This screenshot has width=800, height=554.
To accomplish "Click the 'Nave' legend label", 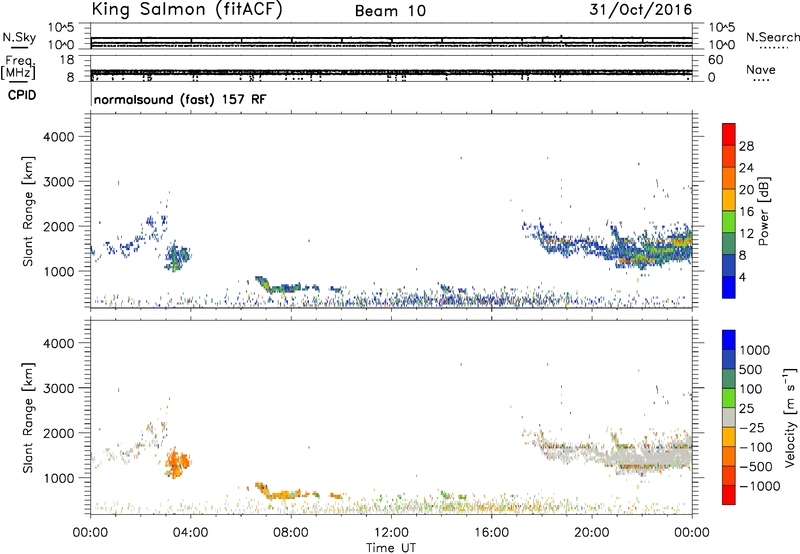I will tap(761, 69).
